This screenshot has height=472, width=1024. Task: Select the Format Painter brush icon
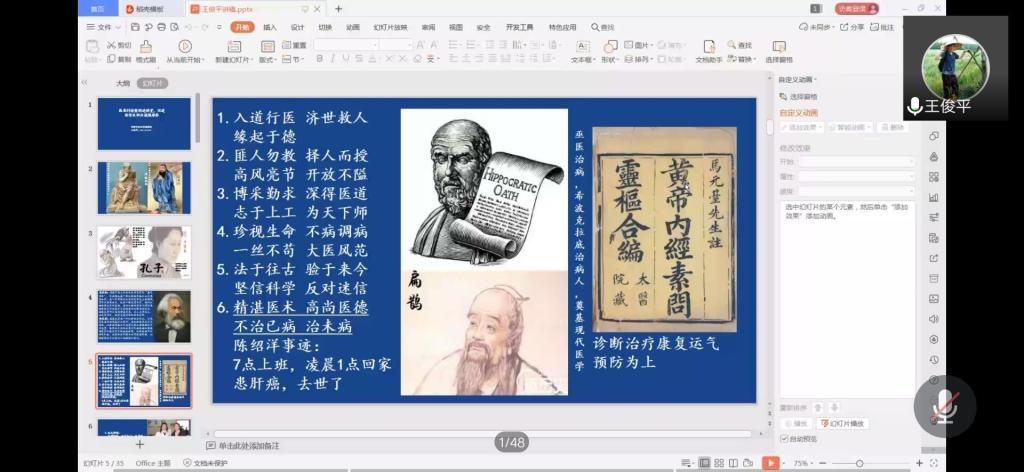[146, 46]
